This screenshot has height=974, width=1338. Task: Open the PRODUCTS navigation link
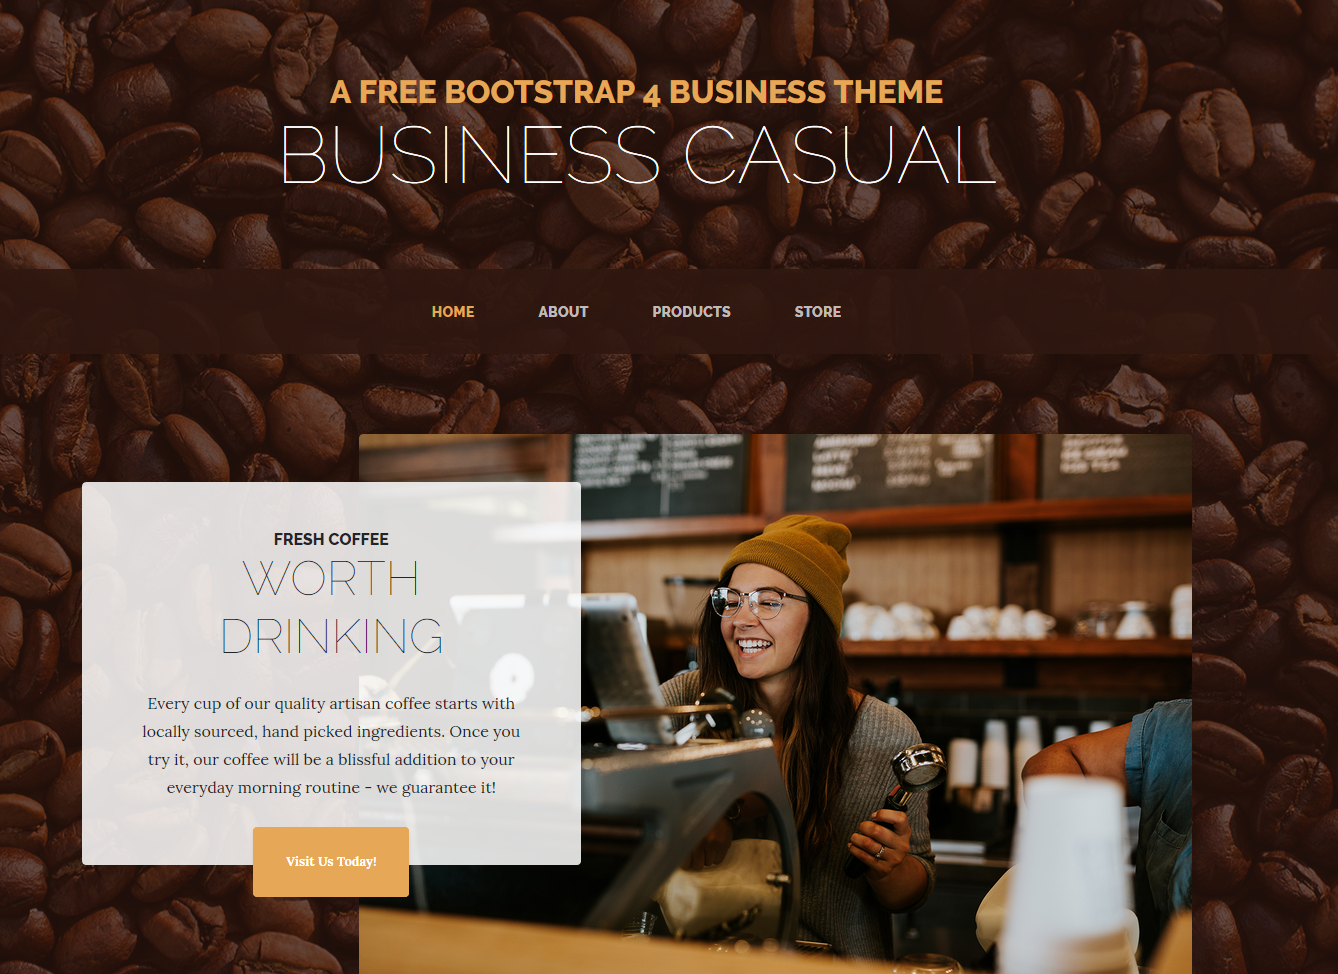coord(691,312)
